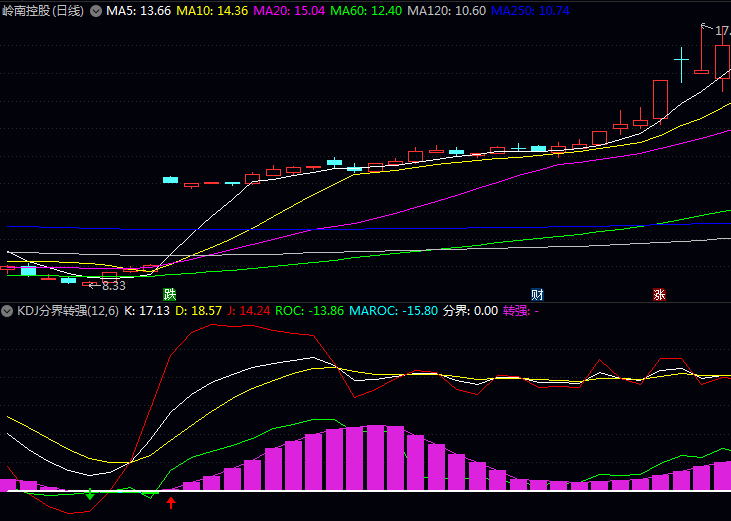Click the red up arrow signal

pos(171,502)
